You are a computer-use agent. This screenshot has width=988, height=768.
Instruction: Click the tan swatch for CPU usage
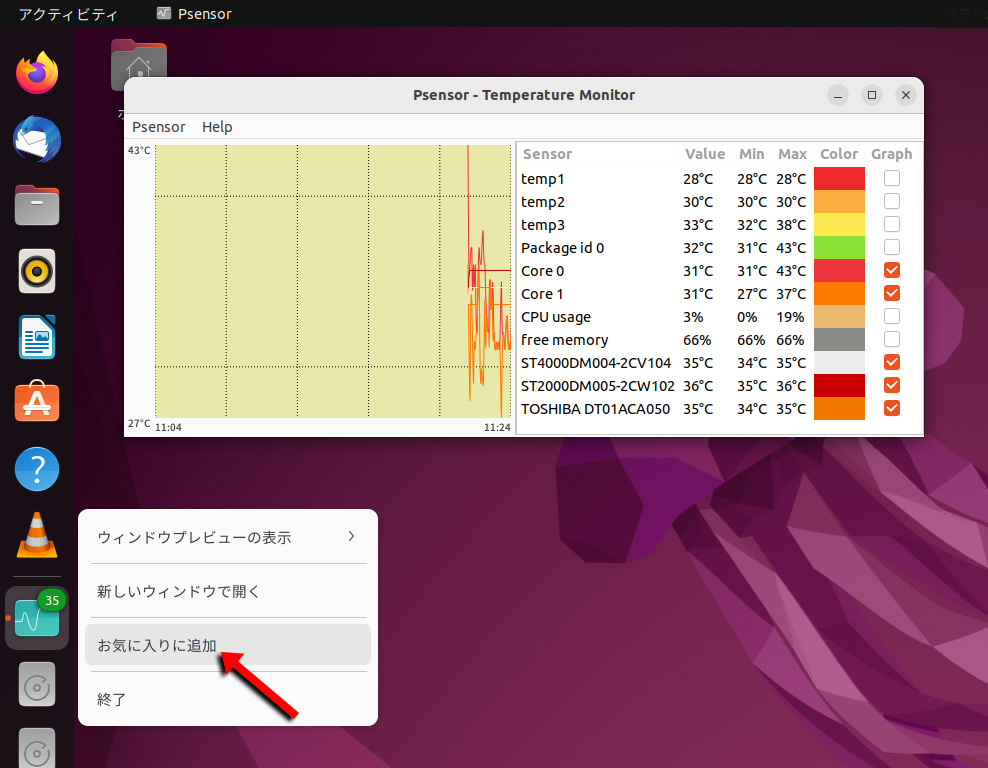point(839,316)
